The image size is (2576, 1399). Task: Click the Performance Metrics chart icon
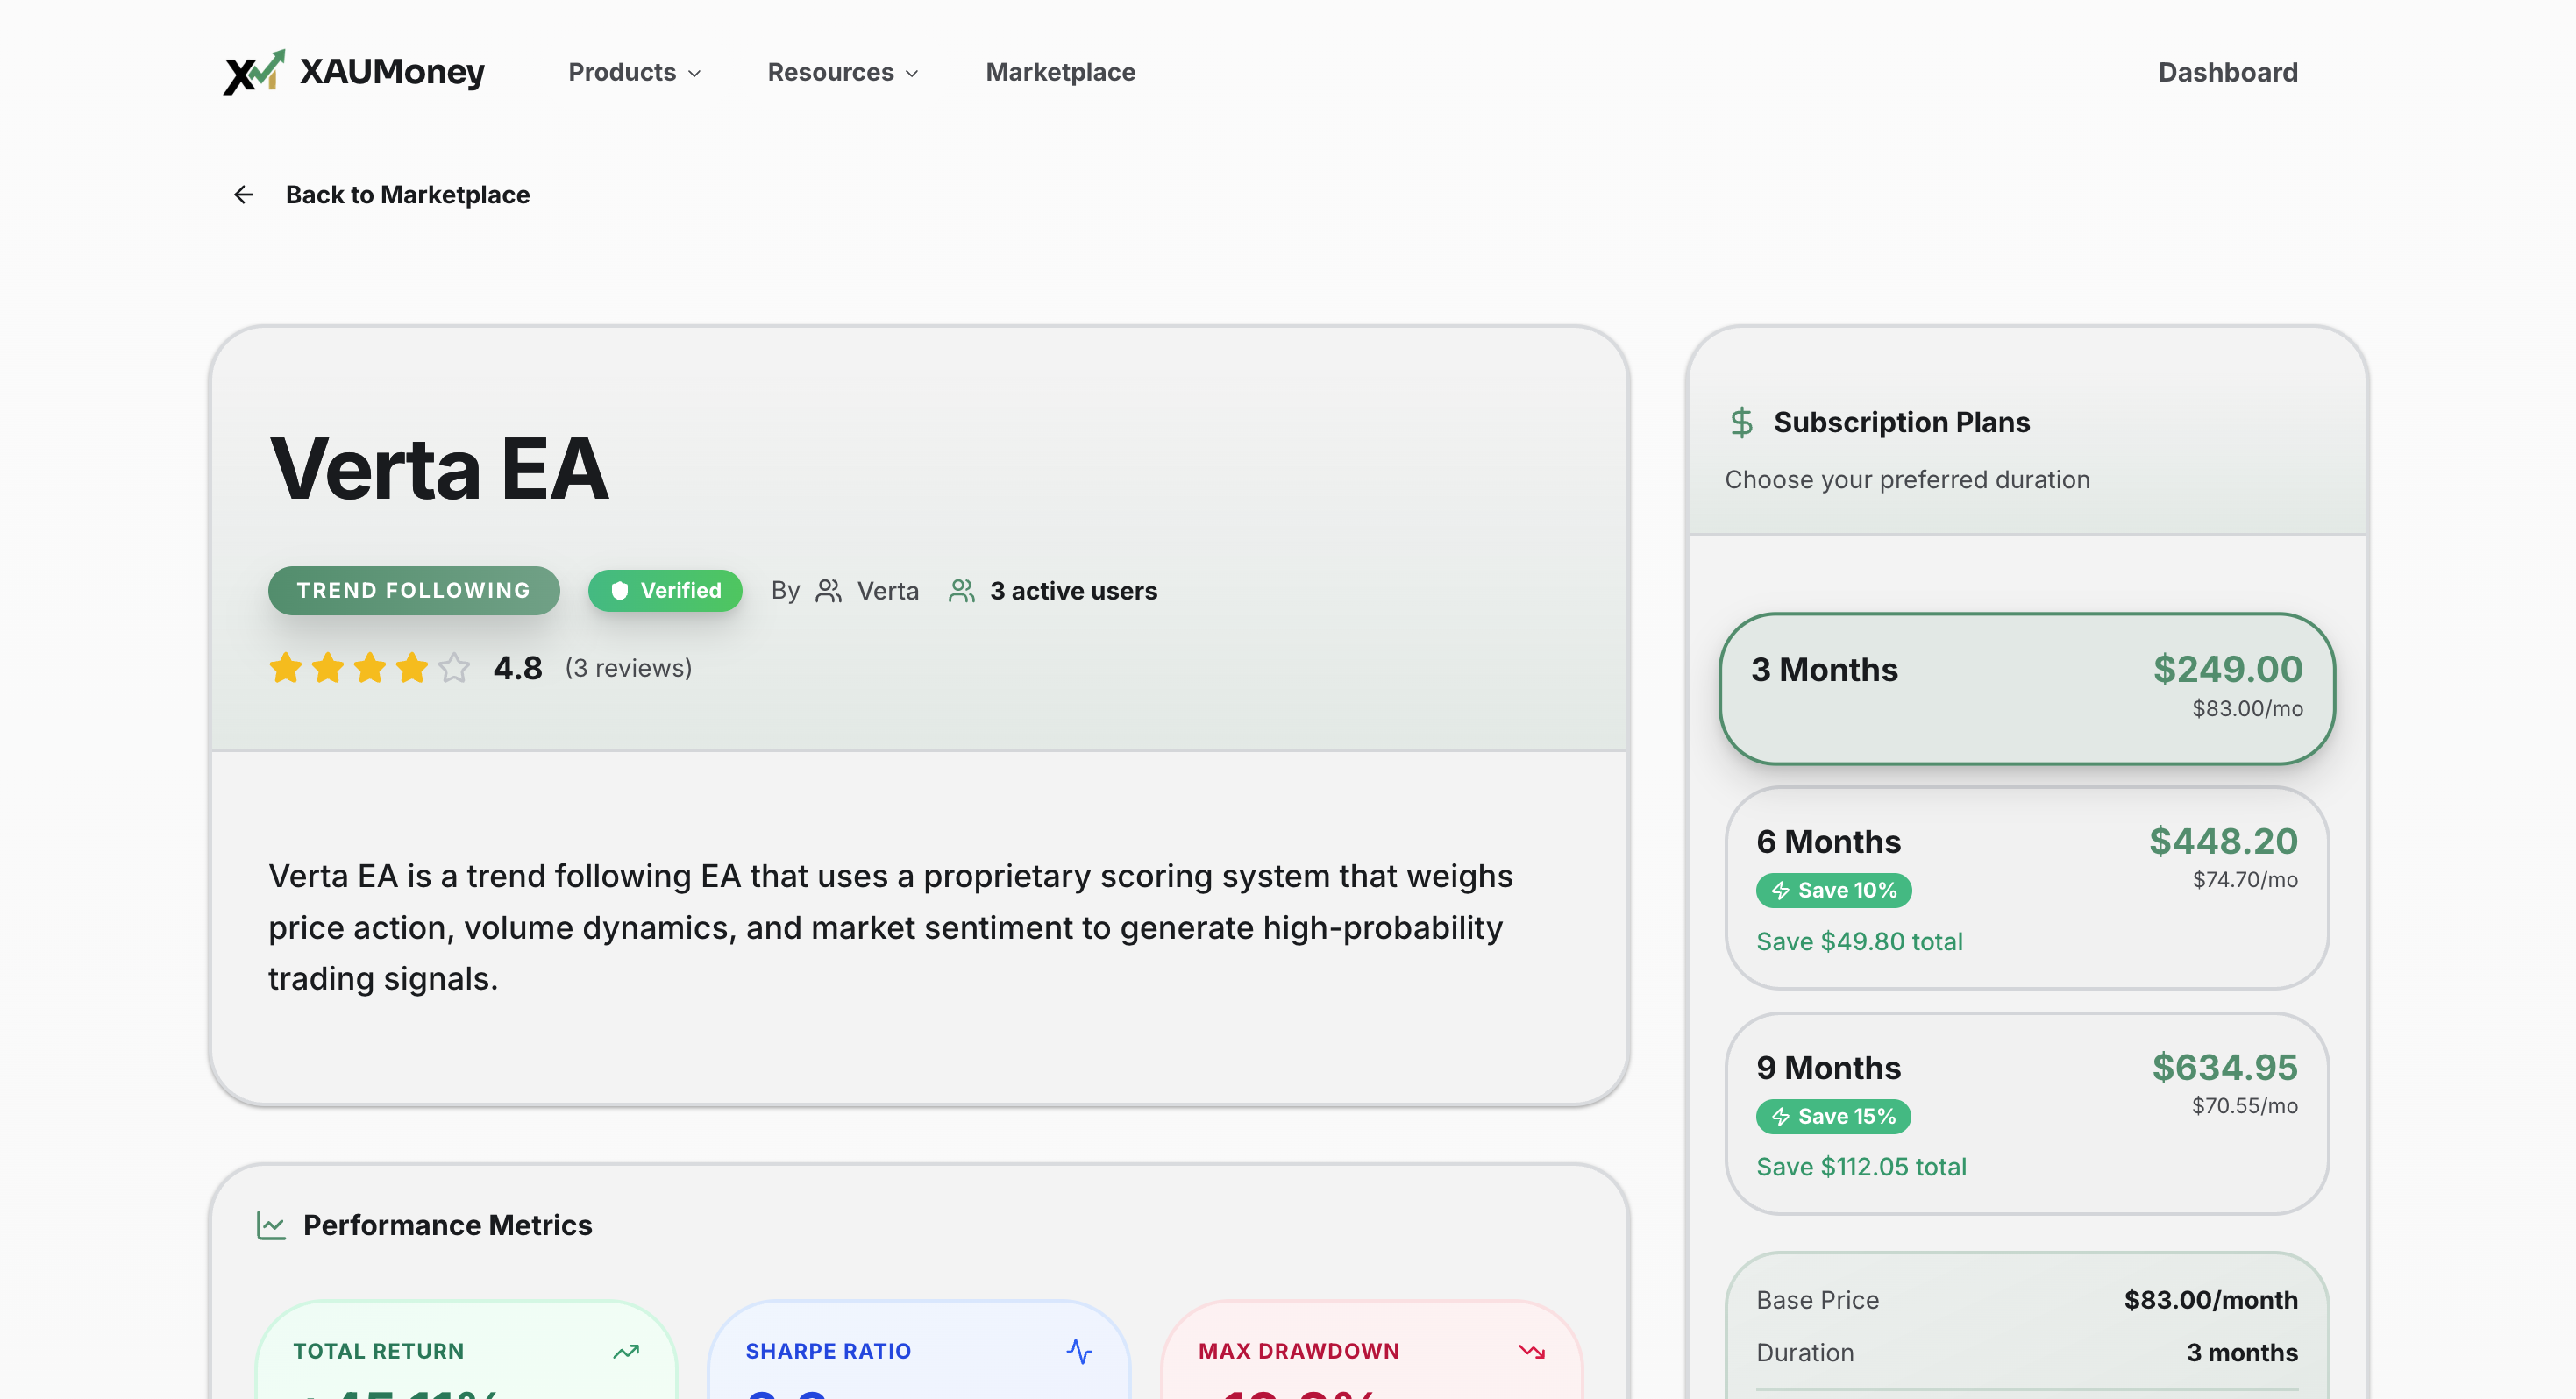271,1225
